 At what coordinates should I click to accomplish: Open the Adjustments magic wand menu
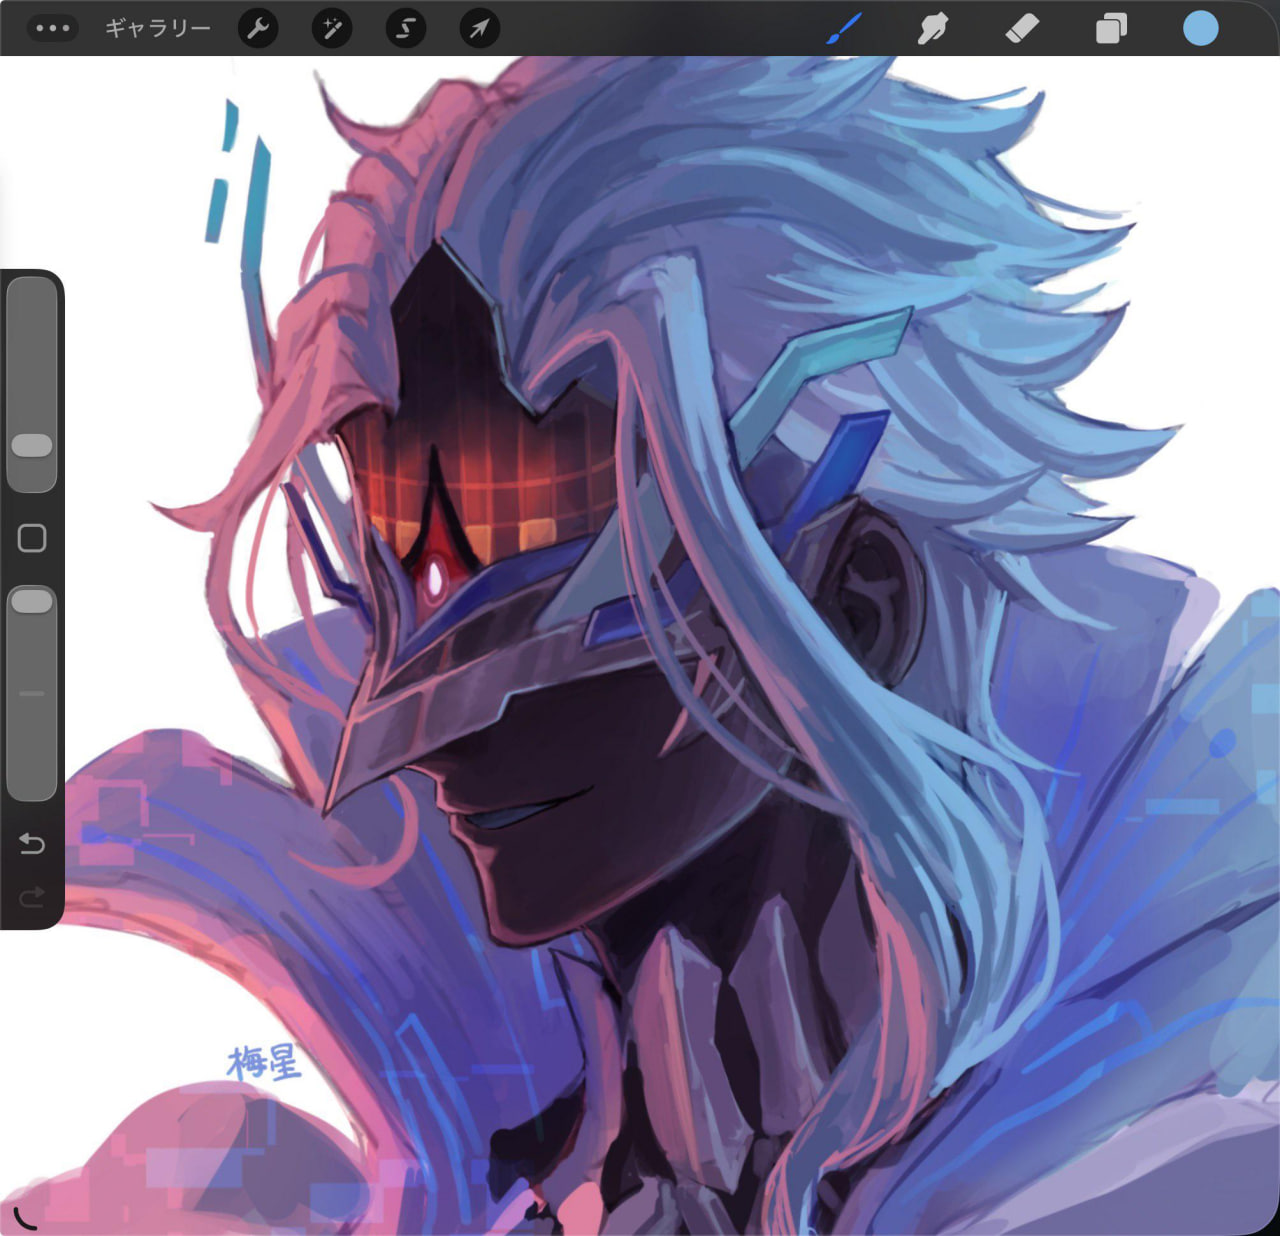[332, 28]
